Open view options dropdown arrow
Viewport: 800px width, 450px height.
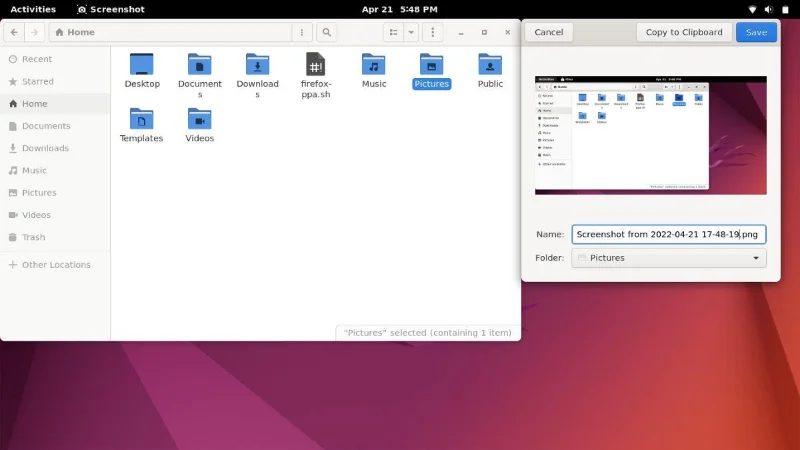[411, 32]
